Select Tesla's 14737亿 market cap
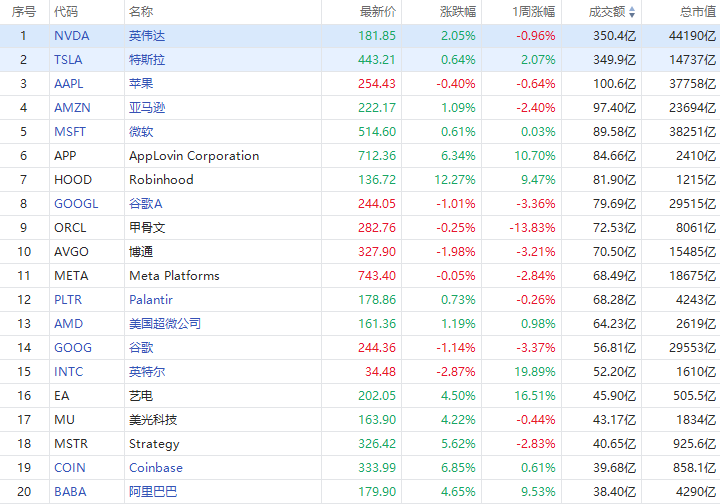The height and width of the screenshot is (504, 720). (x=692, y=60)
